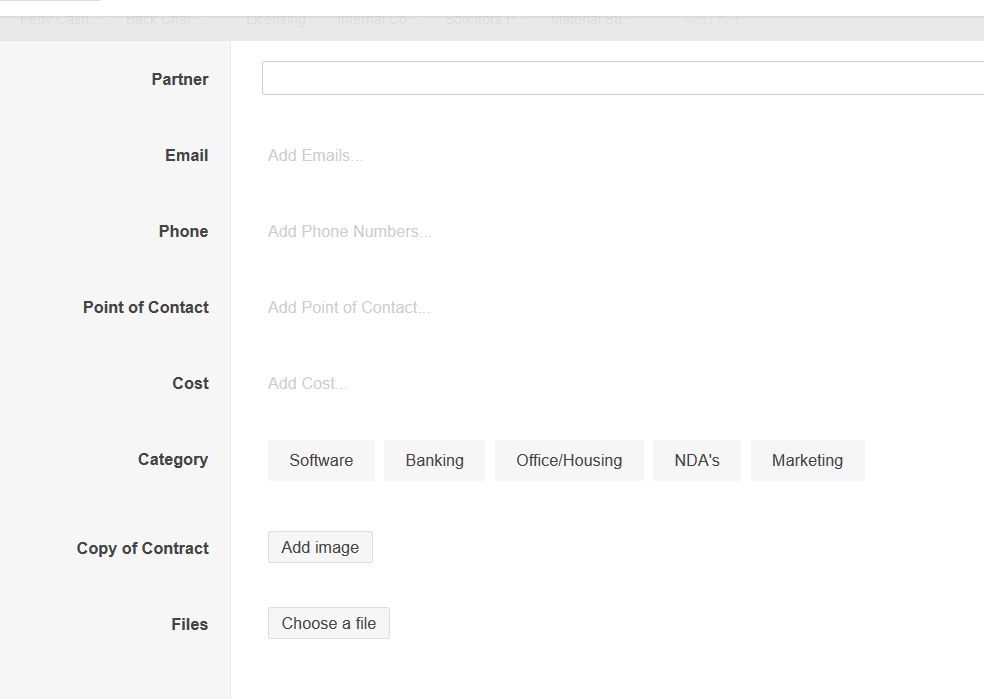
Task: Focus the Add Phone Numbers field
Action: 349,232
